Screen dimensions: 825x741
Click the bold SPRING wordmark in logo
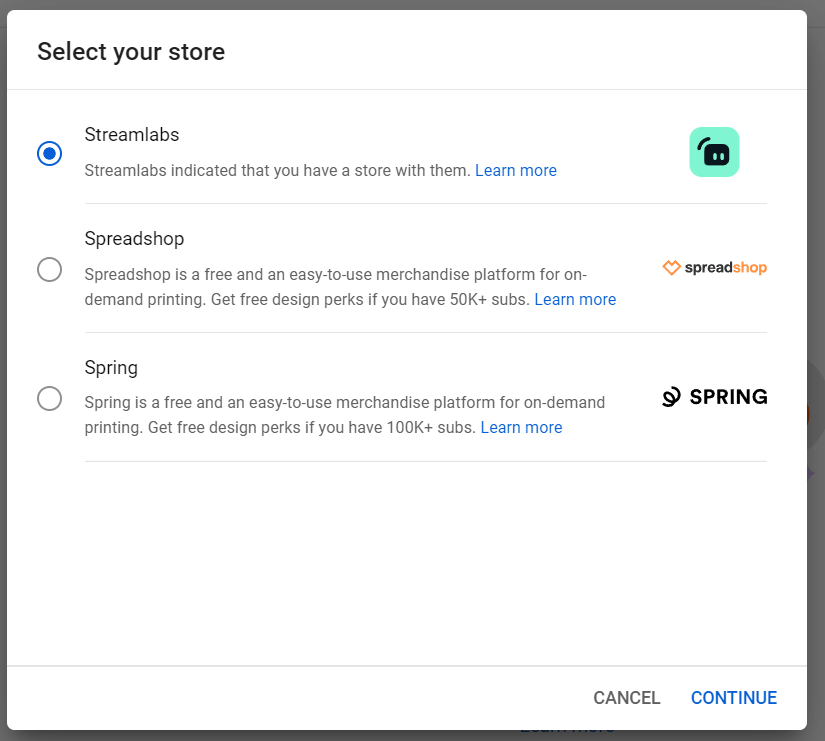pyautogui.click(x=729, y=397)
